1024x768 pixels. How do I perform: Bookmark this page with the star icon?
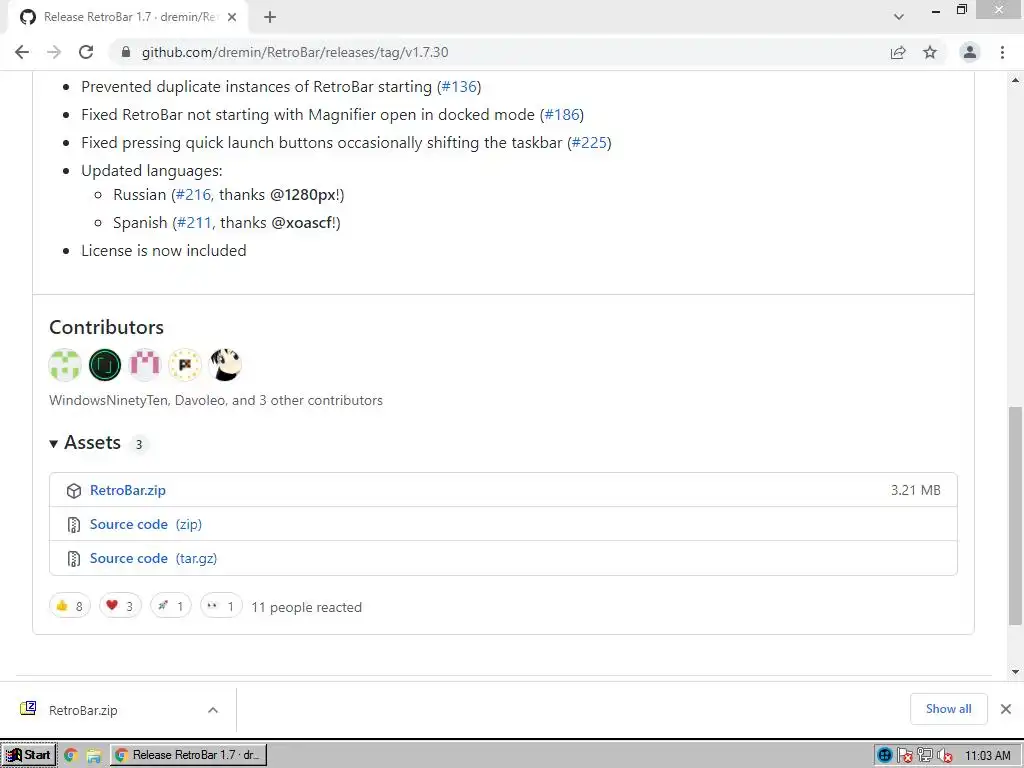click(930, 52)
